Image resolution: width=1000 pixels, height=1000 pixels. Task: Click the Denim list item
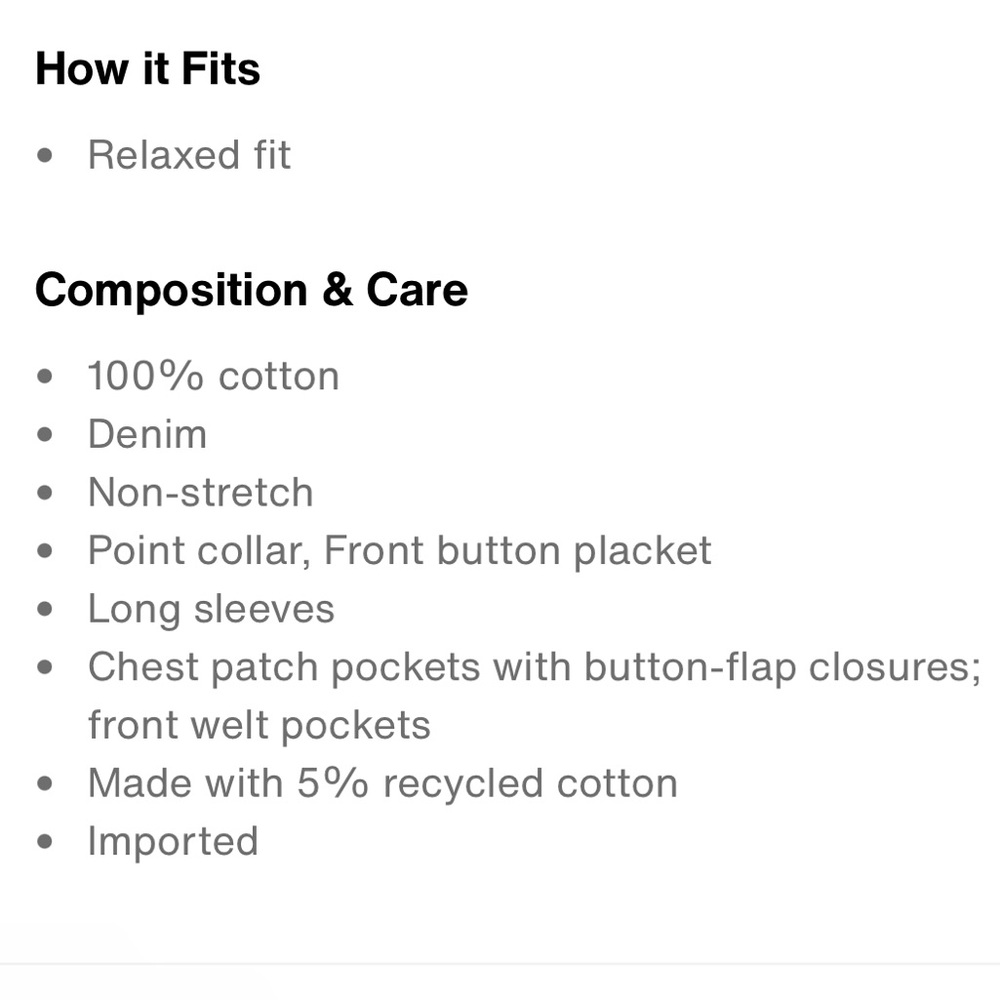[x=147, y=434]
